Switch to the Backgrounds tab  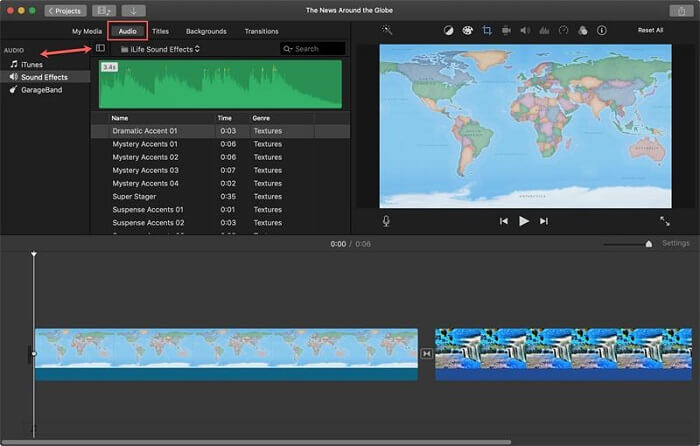click(206, 31)
